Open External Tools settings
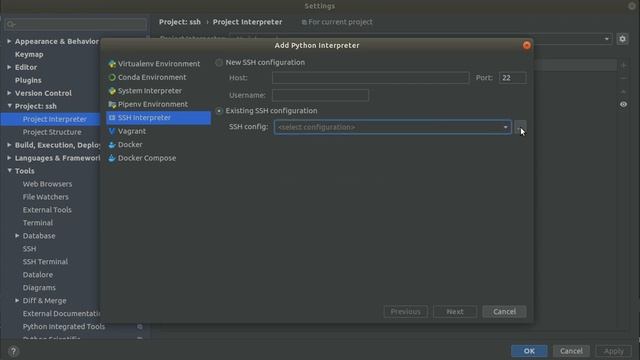640x360 pixels. pyautogui.click(x=47, y=210)
